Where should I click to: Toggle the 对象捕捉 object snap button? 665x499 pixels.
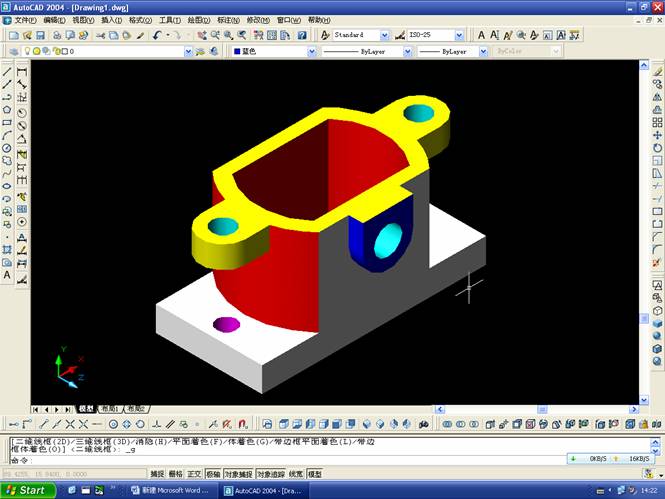(x=238, y=474)
